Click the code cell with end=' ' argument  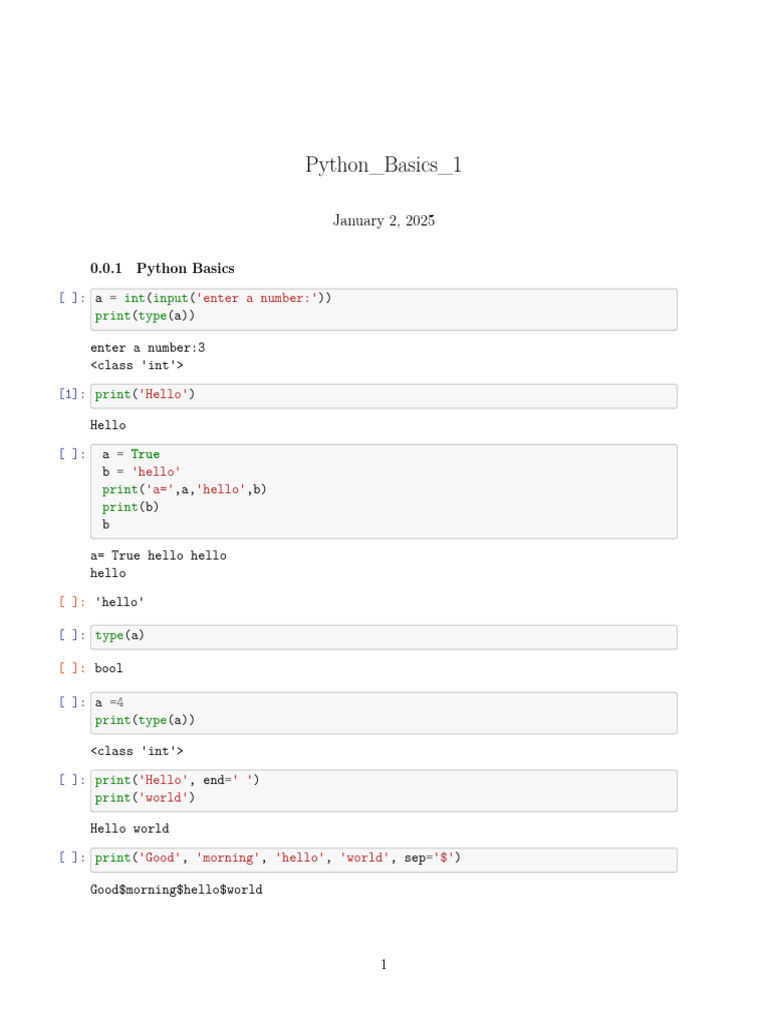click(383, 789)
